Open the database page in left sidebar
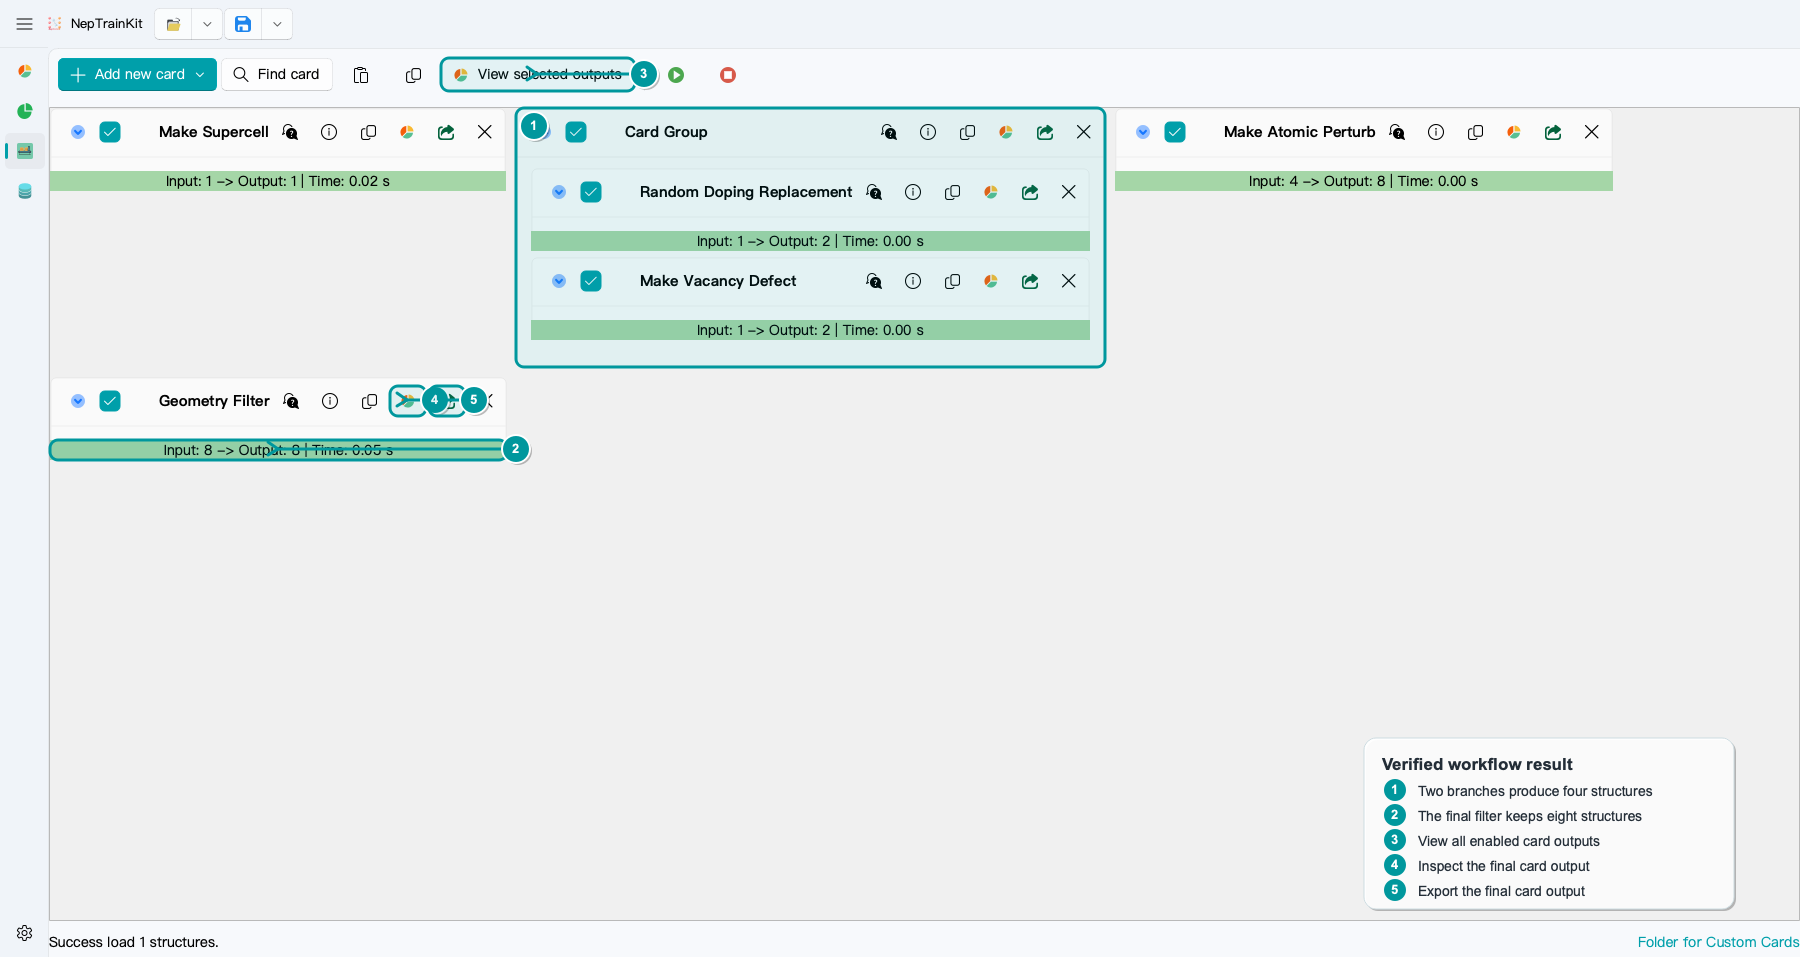The width and height of the screenshot is (1800, 957). click(x=25, y=191)
